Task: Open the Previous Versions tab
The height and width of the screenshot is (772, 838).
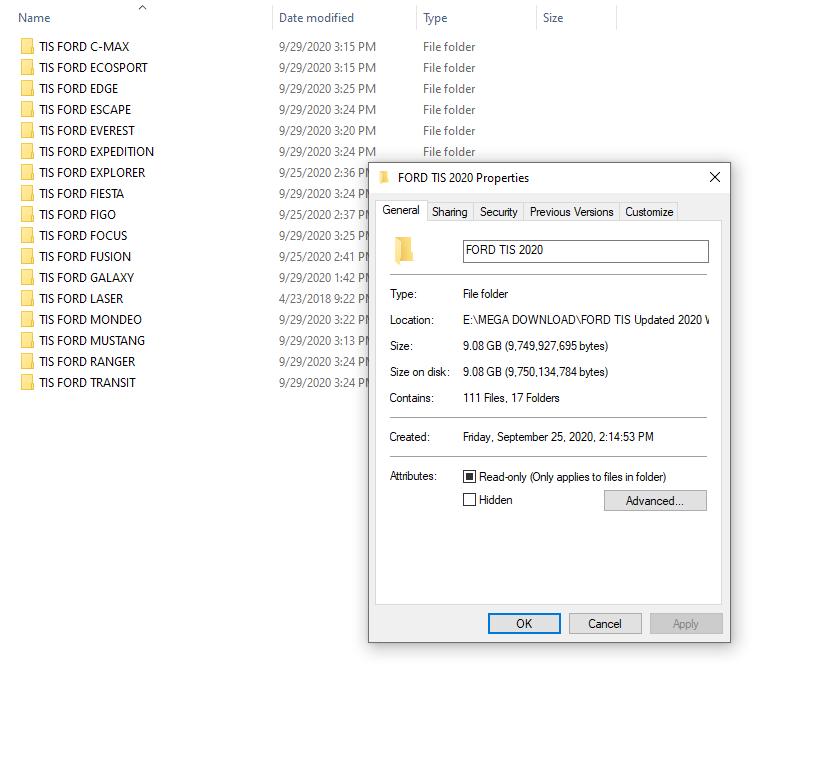Action: coord(571,212)
